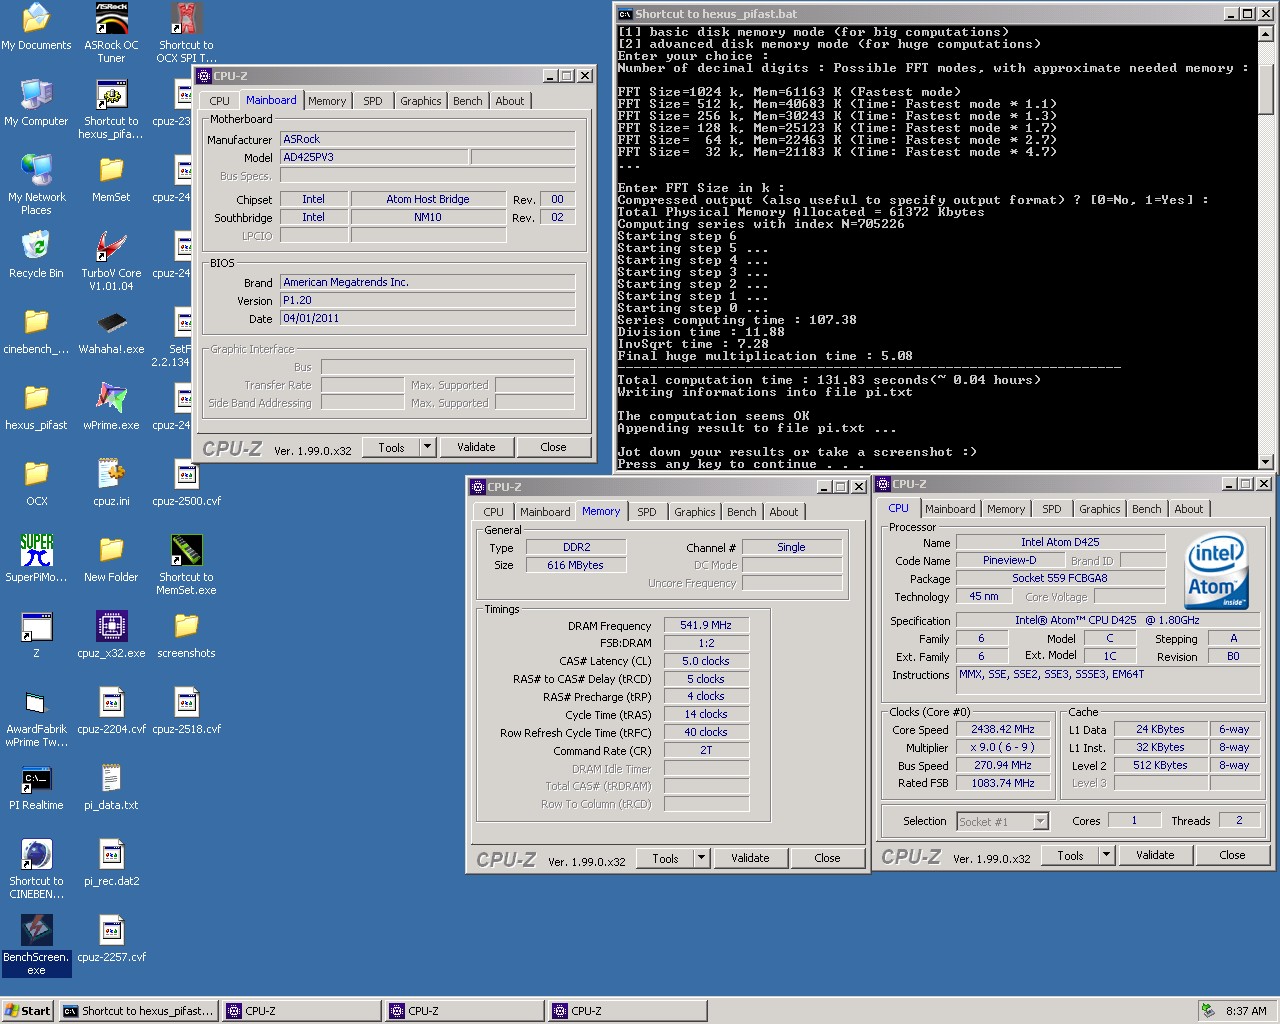
Task: Launch SuperPiMod desktop icon
Action: point(36,559)
